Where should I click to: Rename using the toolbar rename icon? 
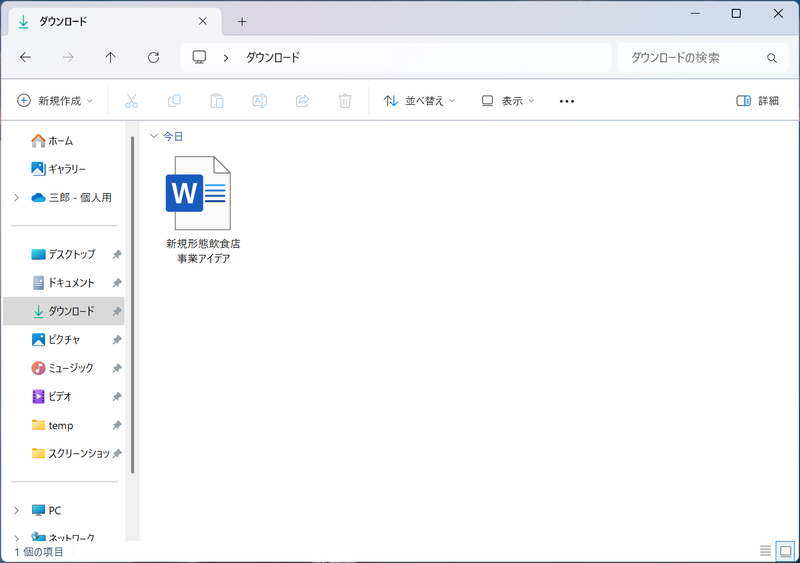pos(260,101)
